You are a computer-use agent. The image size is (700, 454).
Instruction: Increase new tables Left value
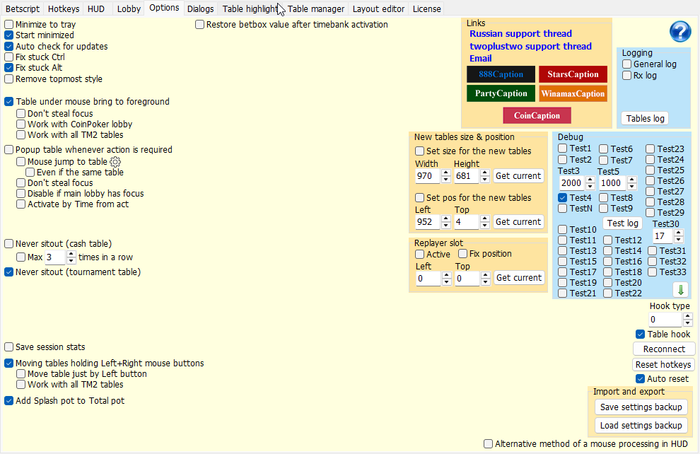point(446,219)
